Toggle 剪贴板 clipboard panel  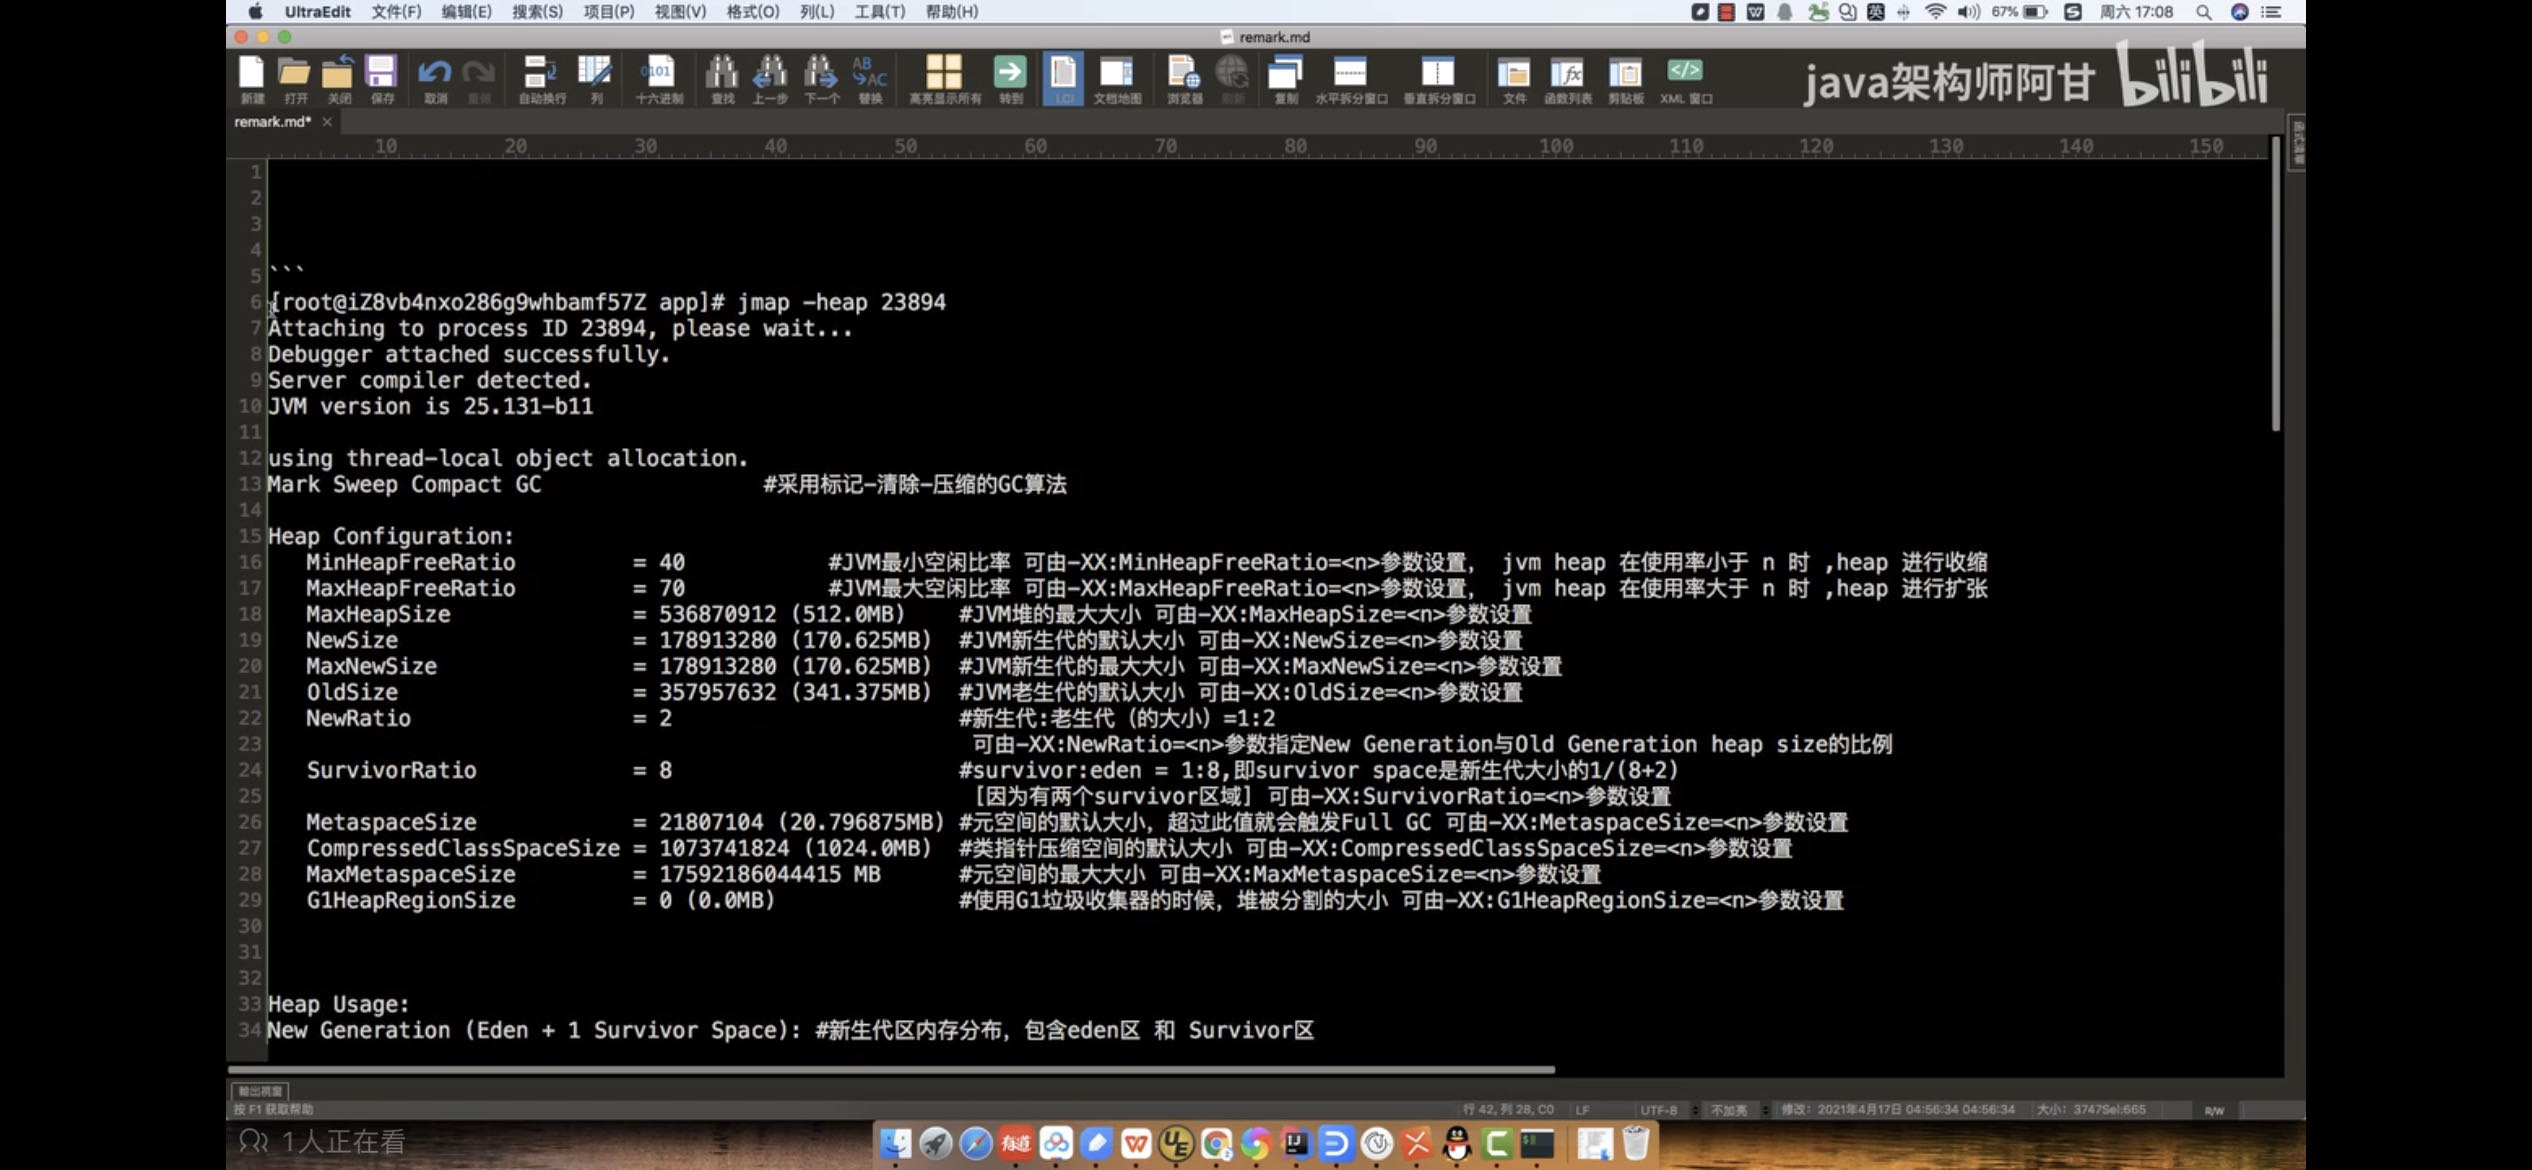[1625, 79]
